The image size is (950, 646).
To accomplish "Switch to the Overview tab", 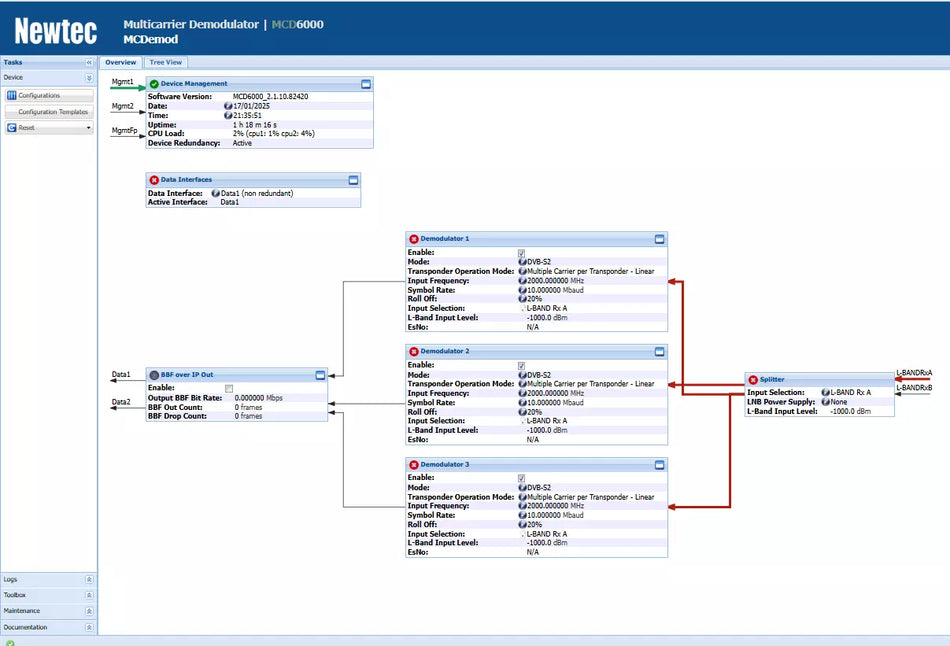I will [121, 62].
